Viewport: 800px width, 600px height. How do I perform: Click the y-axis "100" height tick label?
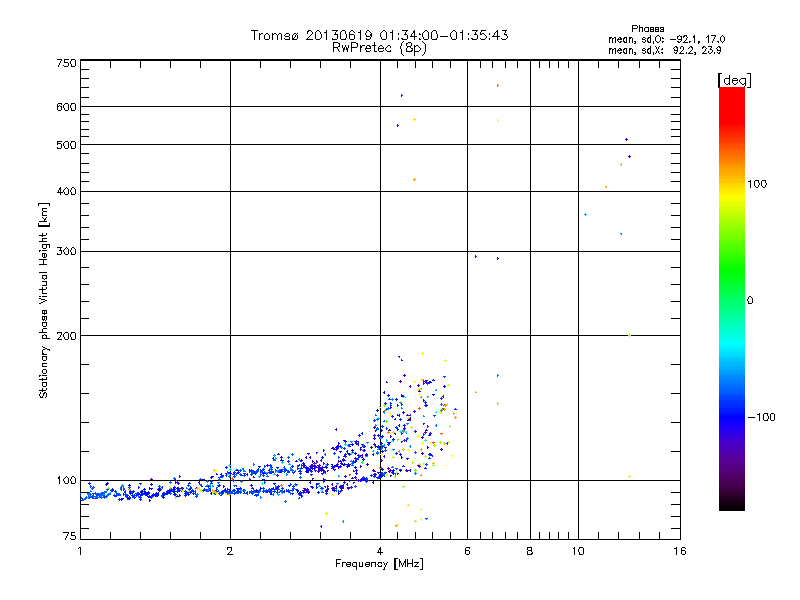66,481
